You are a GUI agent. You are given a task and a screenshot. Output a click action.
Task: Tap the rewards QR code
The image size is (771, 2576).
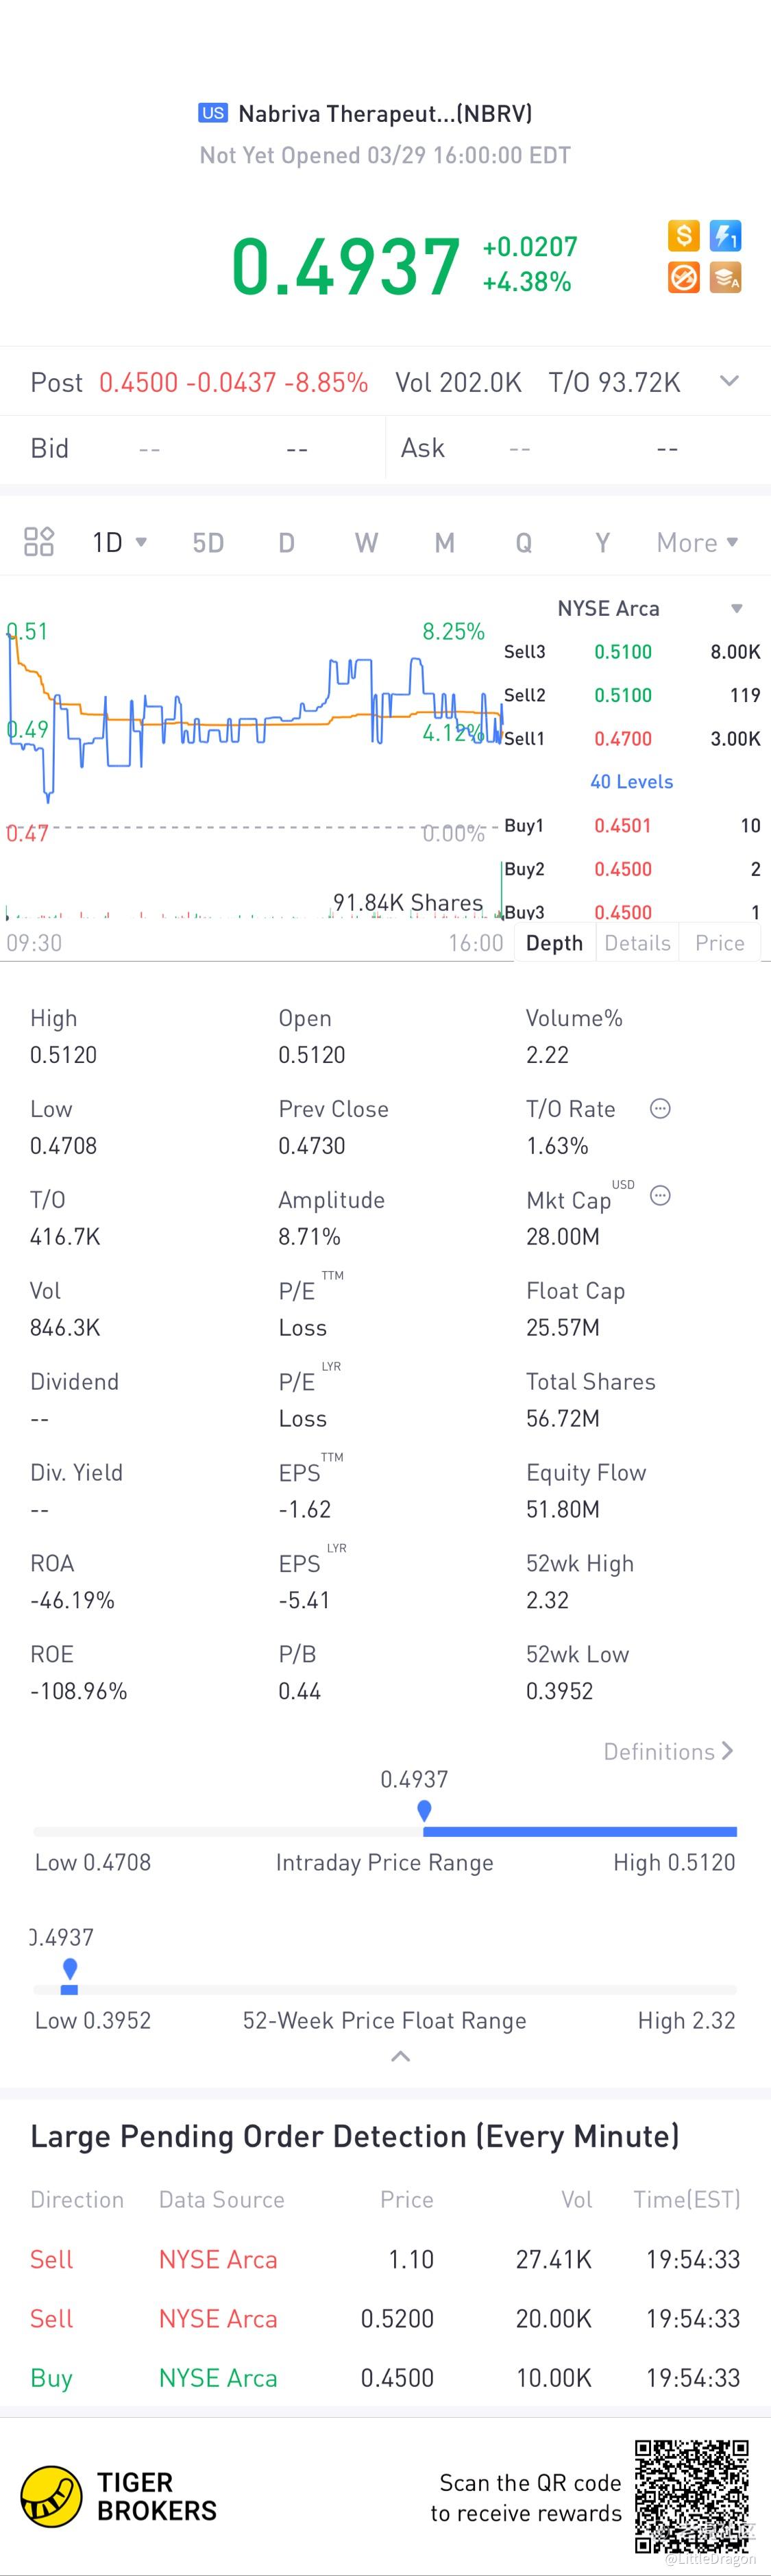coord(692,2496)
